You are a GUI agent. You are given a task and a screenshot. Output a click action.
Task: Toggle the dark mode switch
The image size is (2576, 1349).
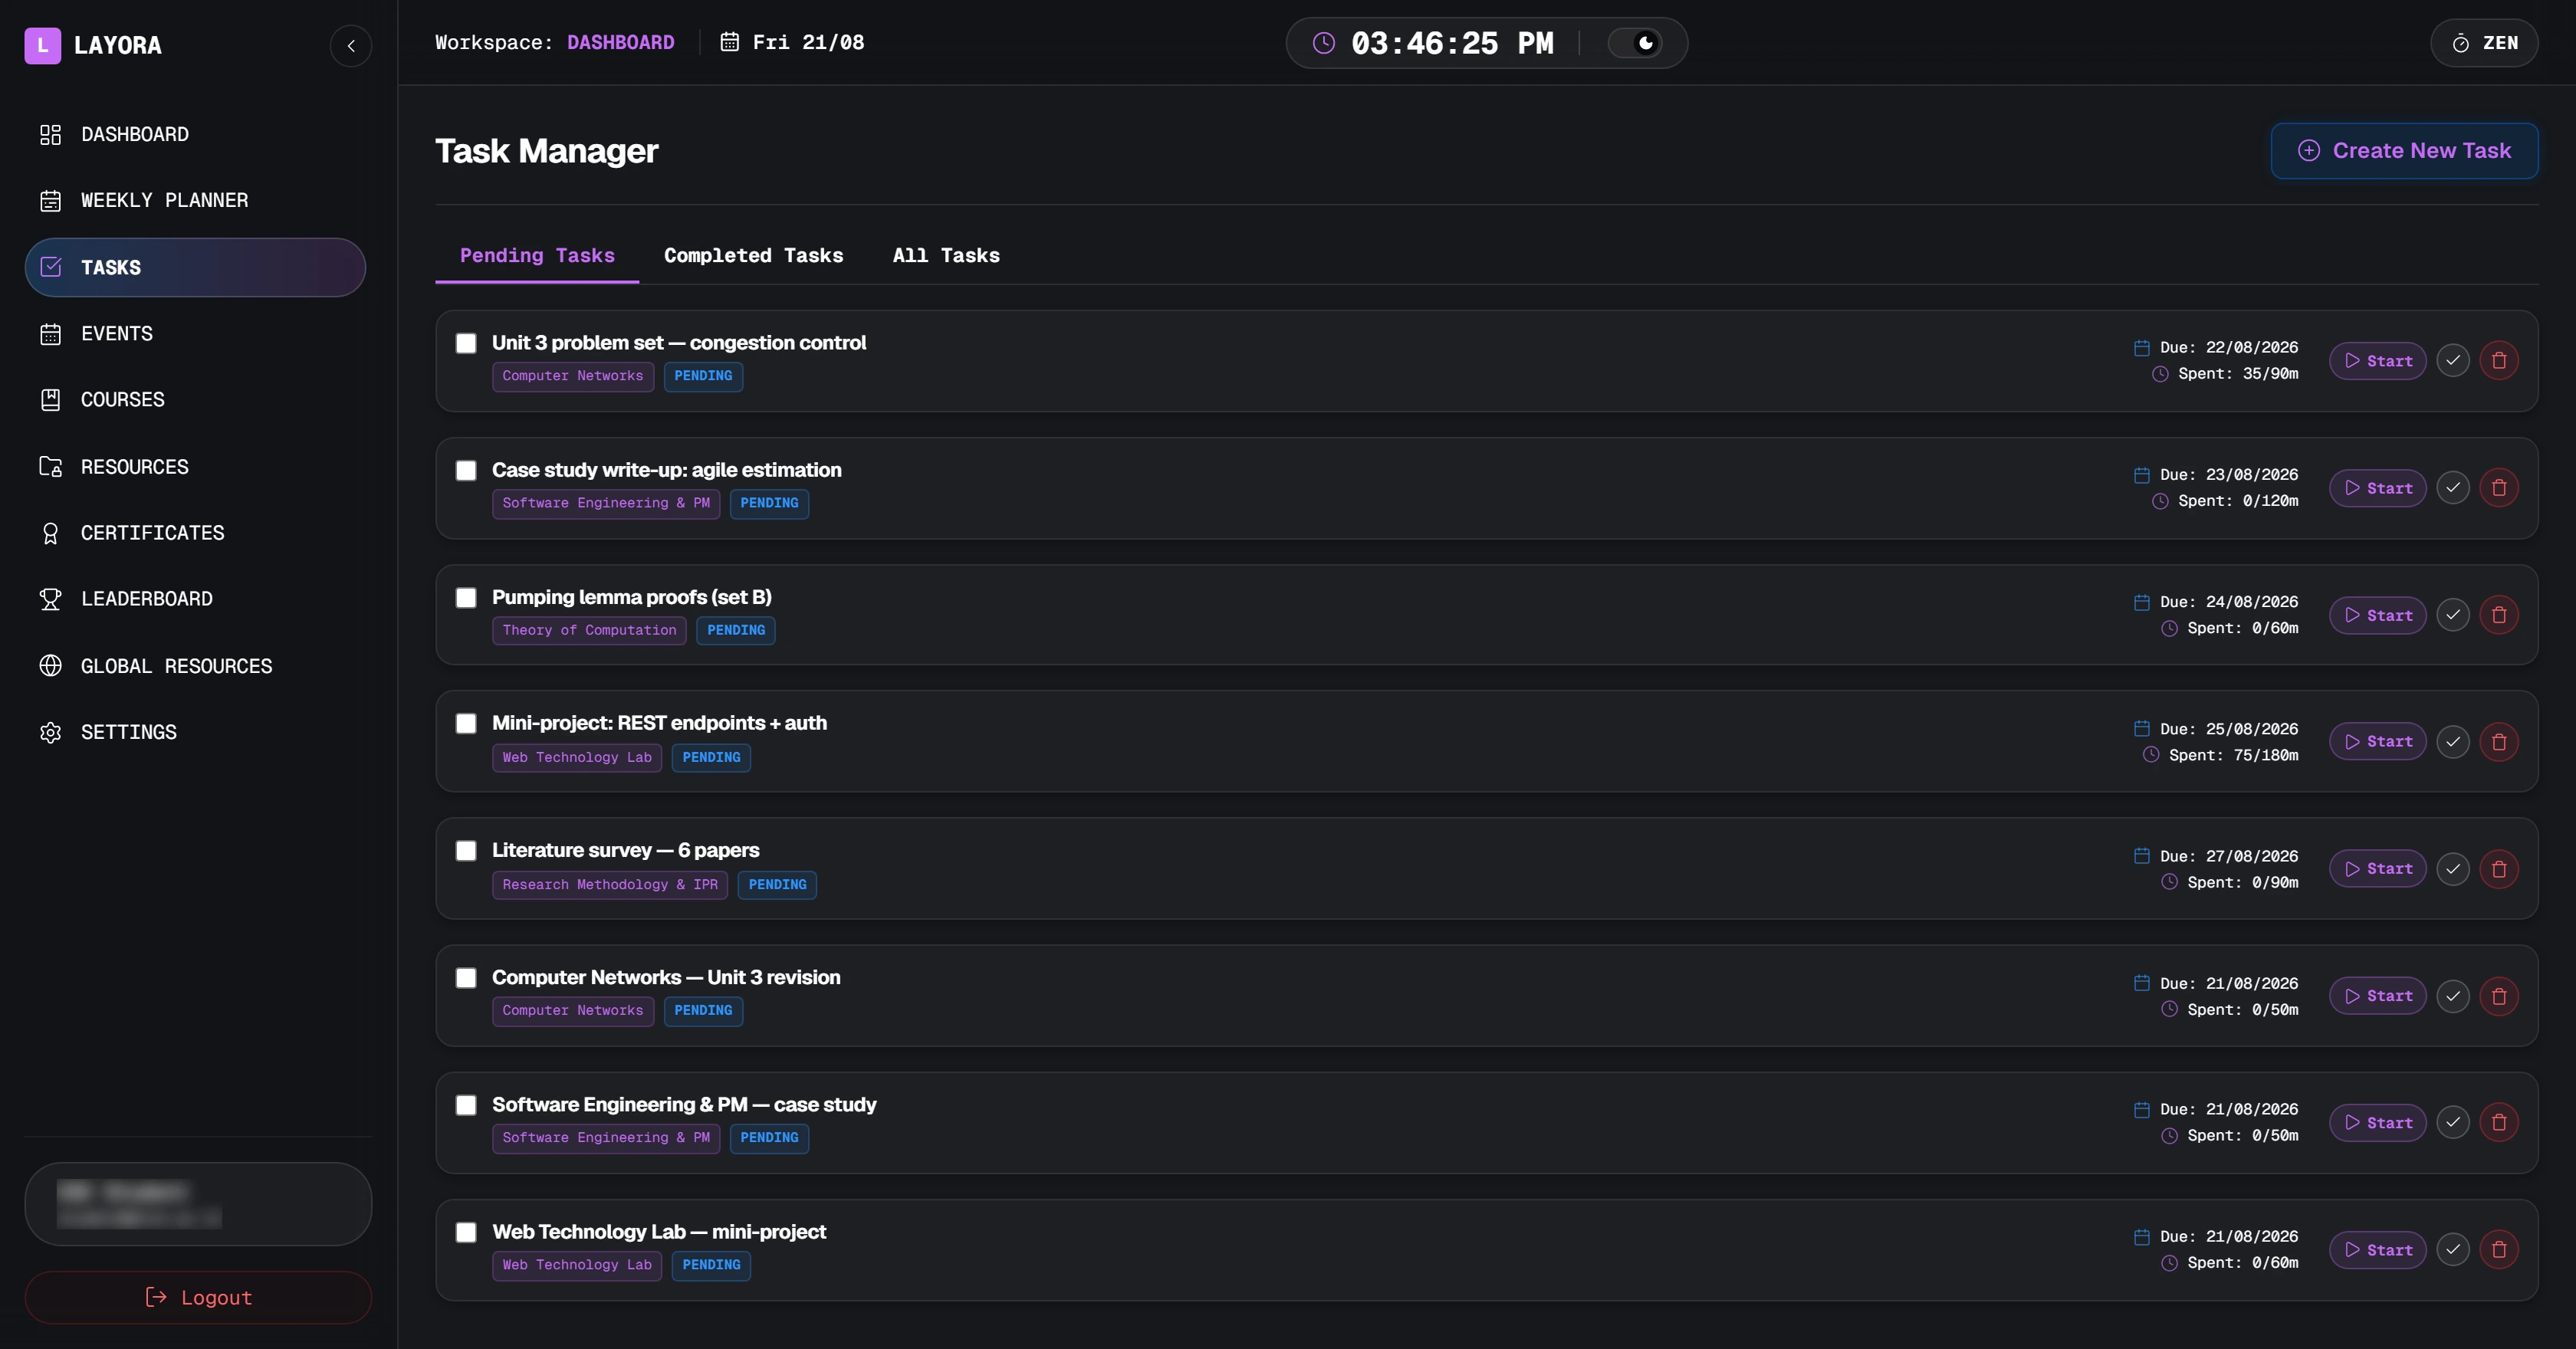tap(1634, 43)
